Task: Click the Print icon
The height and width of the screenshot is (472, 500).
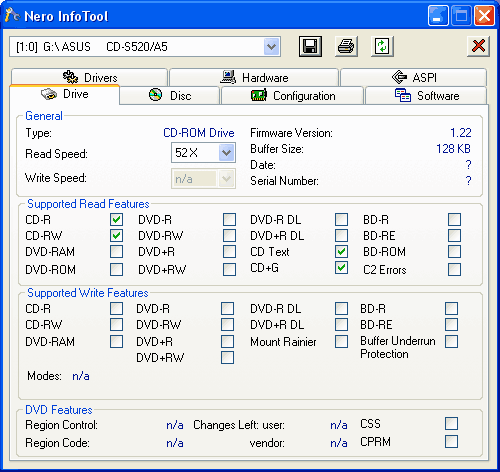Action: click(x=346, y=46)
